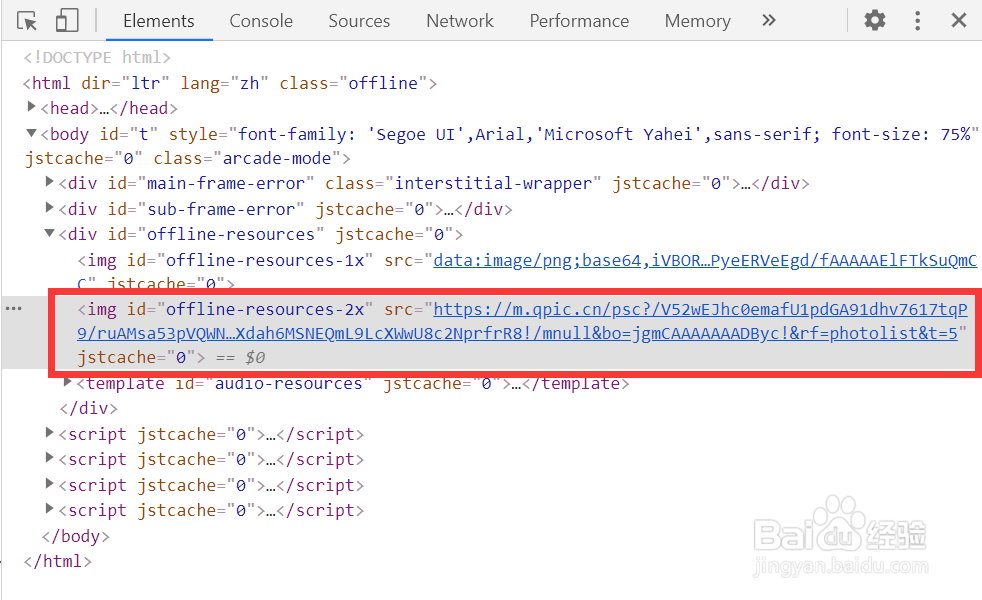Select the DOCTYPE html line
The height and width of the screenshot is (600, 982).
pyautogui.click(x=97, y=58)
